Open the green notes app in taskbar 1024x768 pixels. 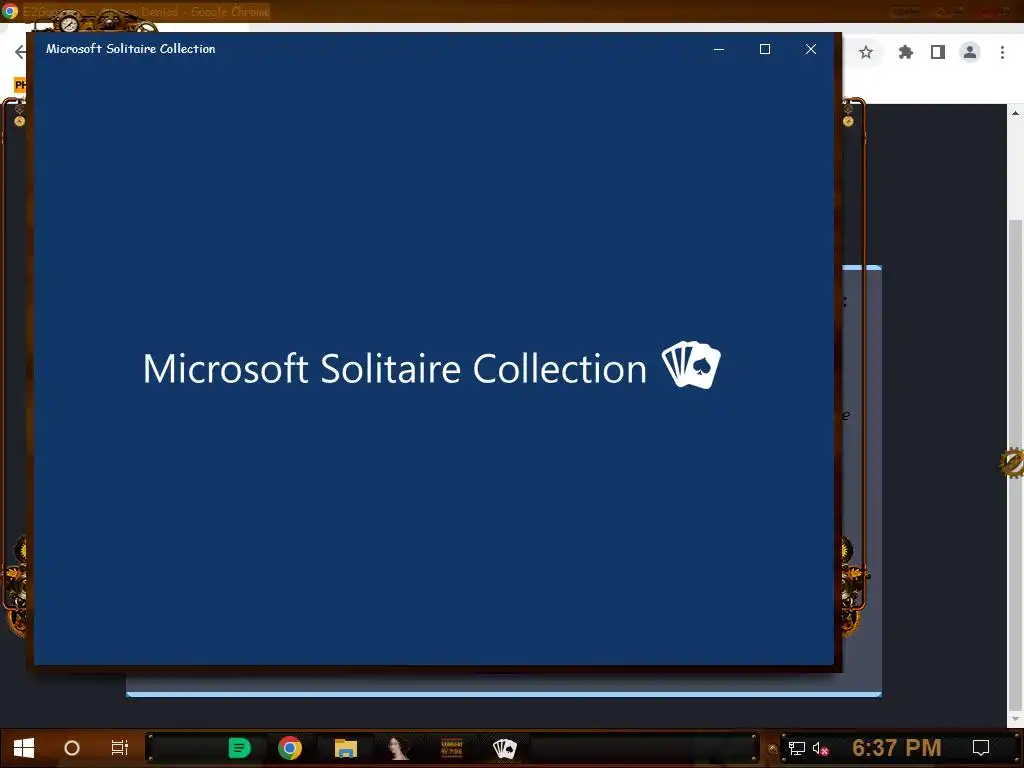[x=239, y=748]
